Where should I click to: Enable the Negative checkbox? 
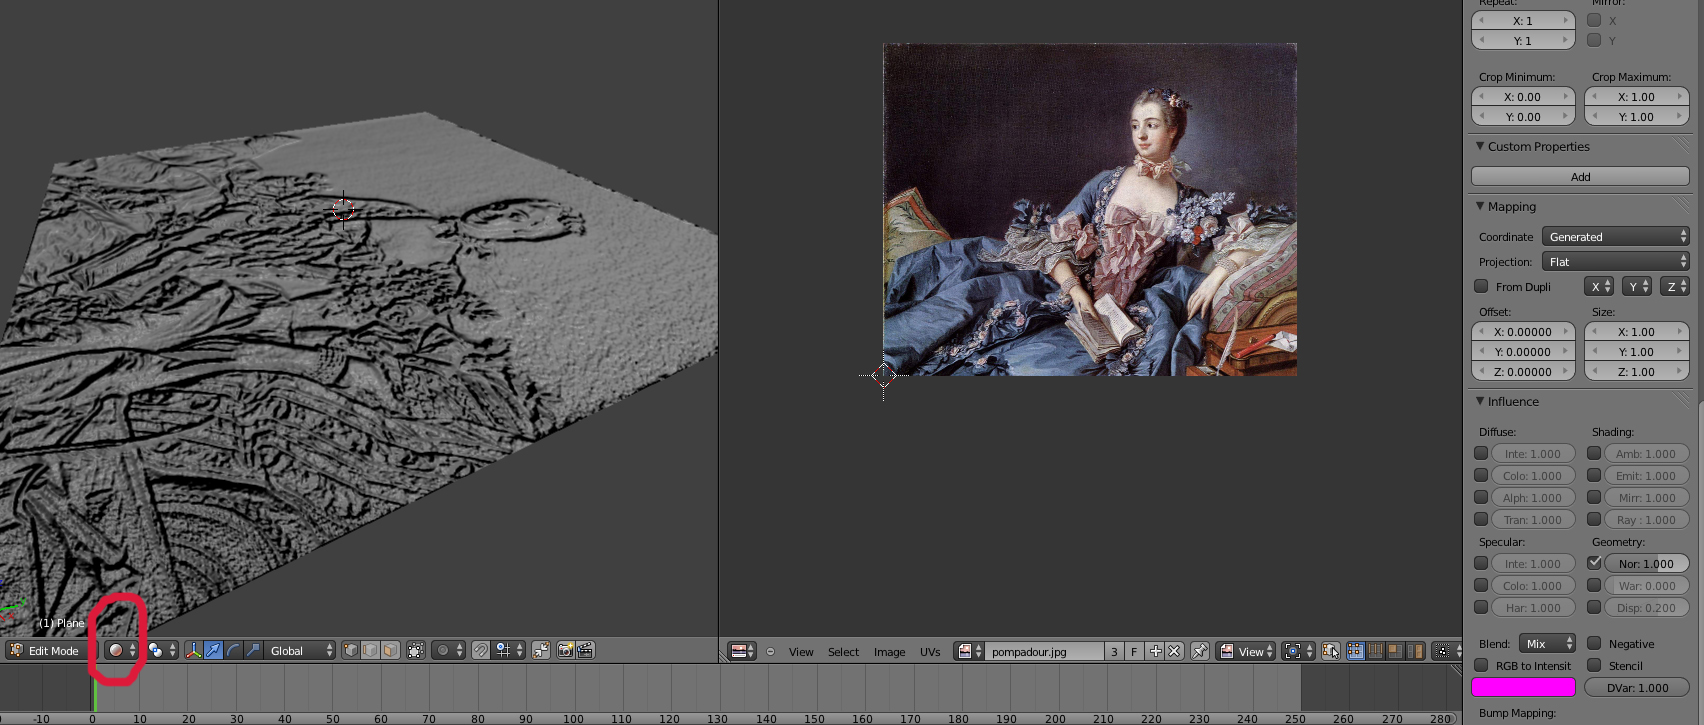tap(1594, 643)
